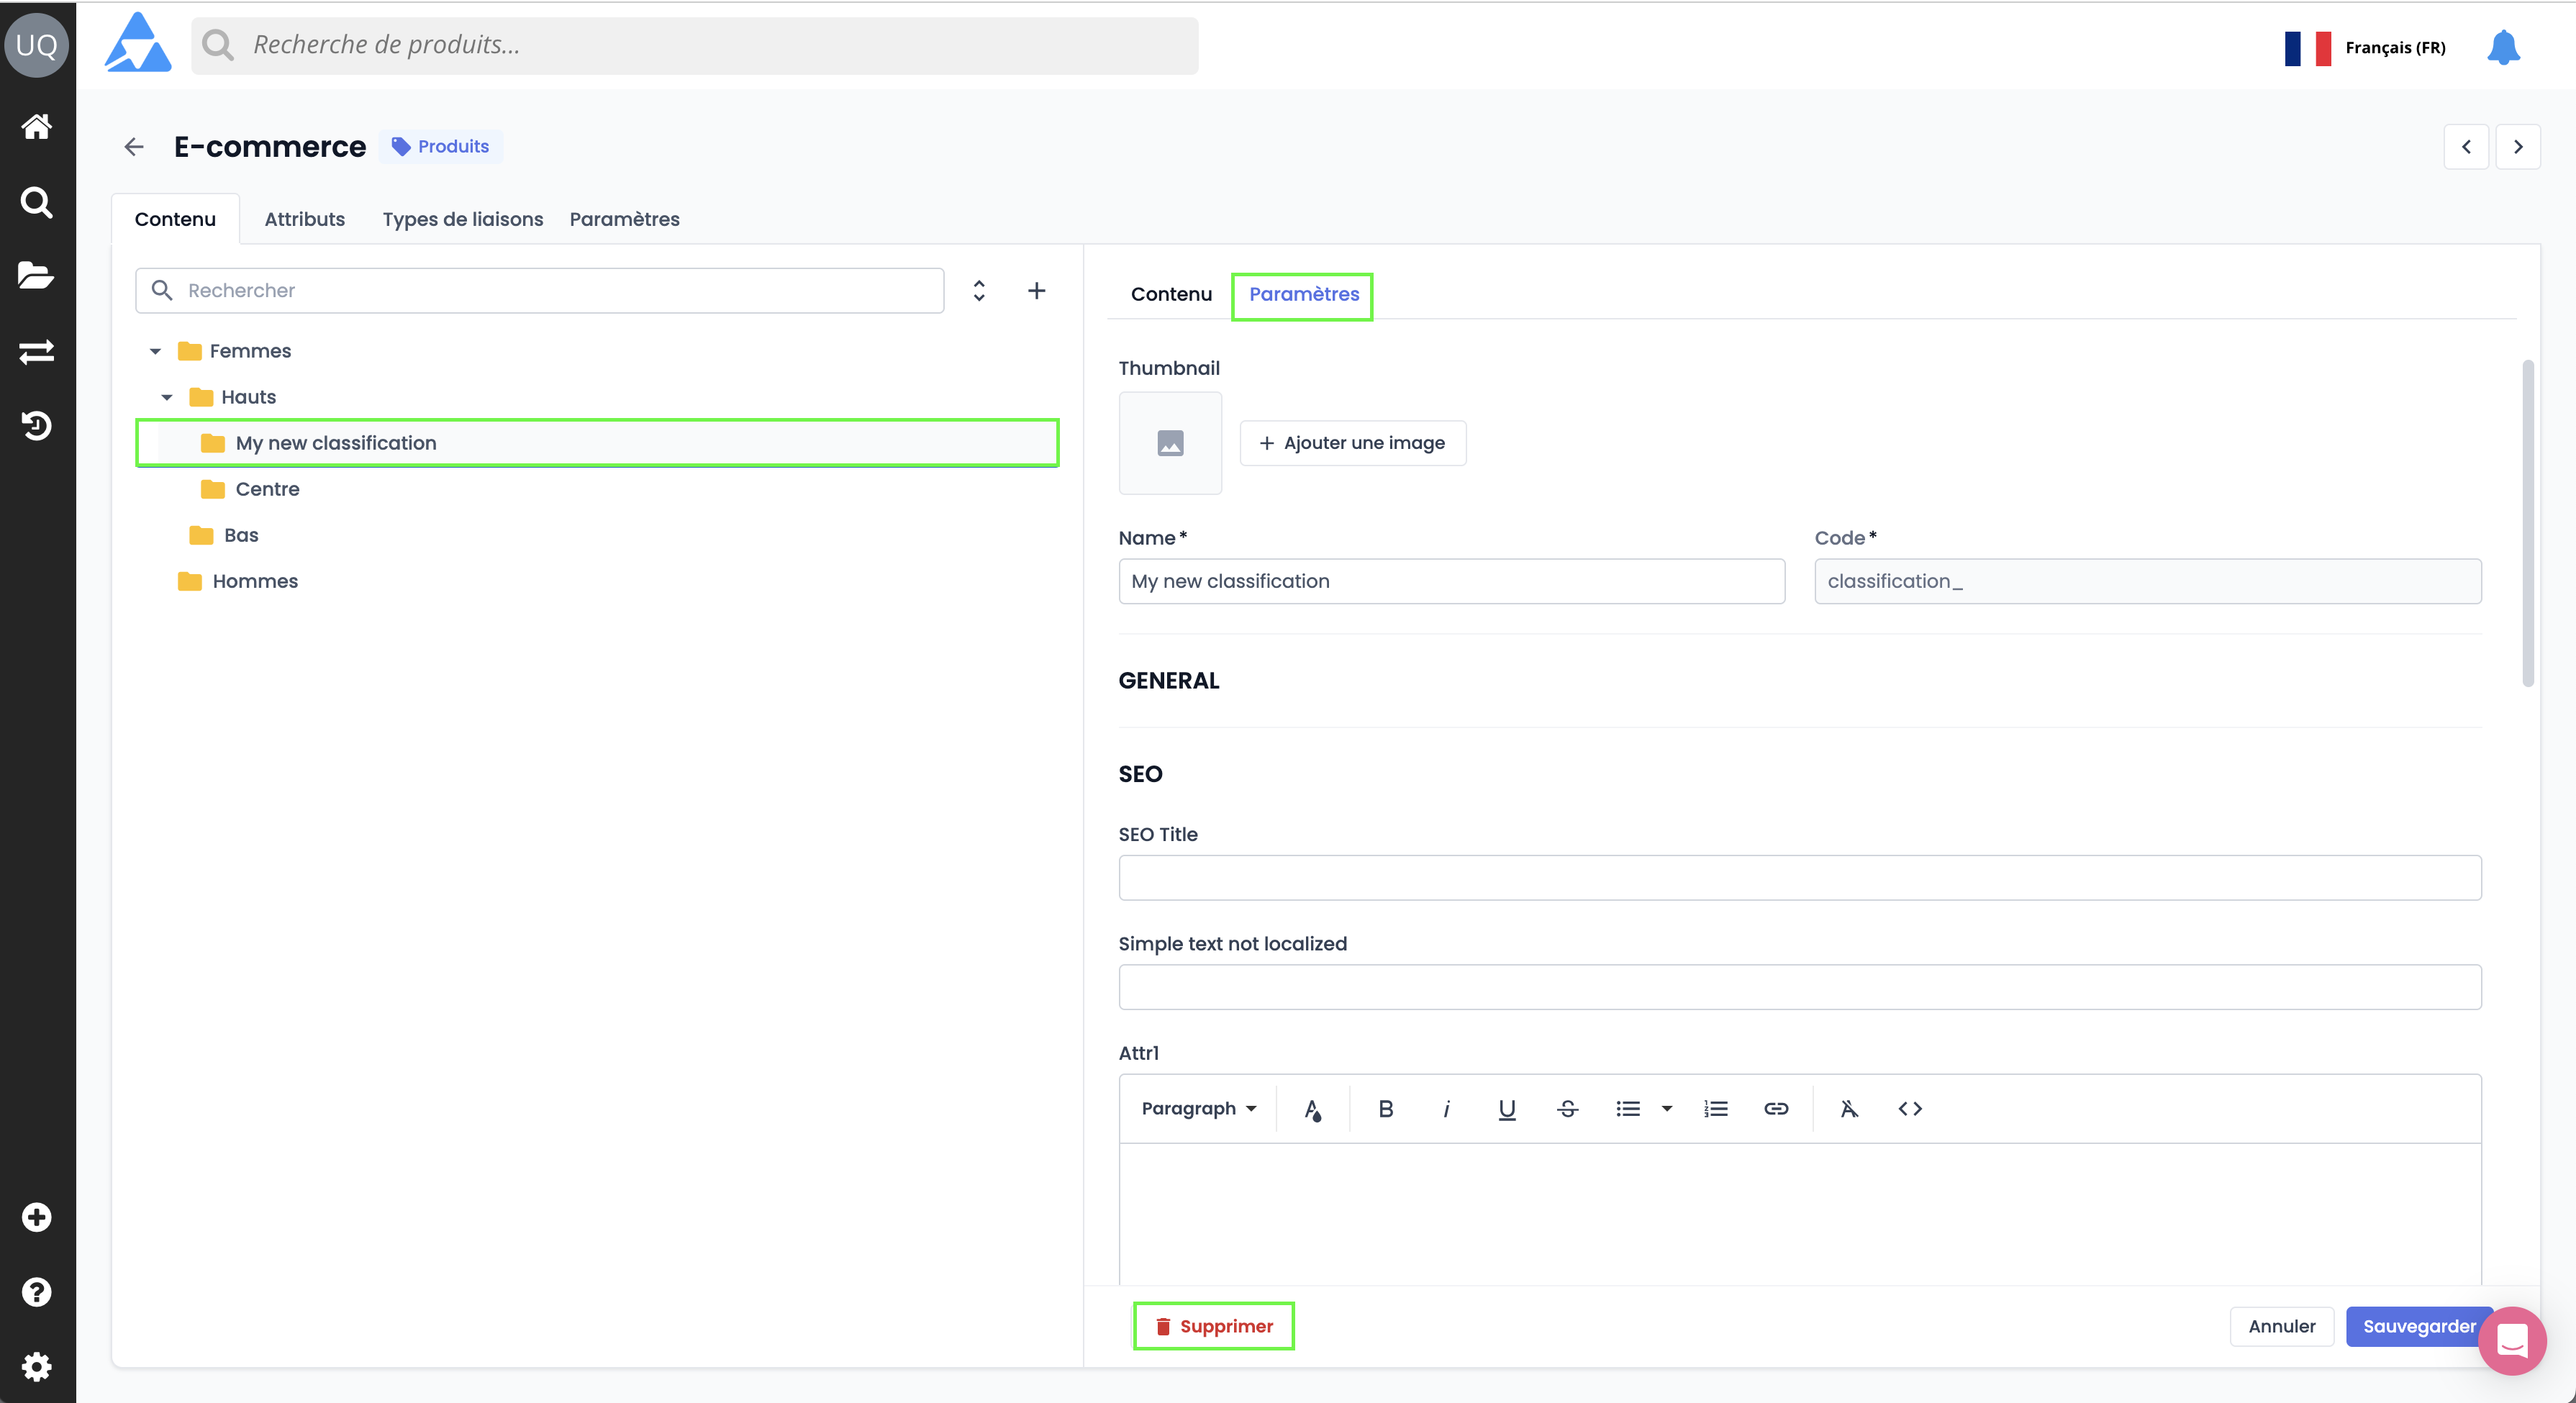
Task: Click the SEO Title input field
Action: [1800, 878]
